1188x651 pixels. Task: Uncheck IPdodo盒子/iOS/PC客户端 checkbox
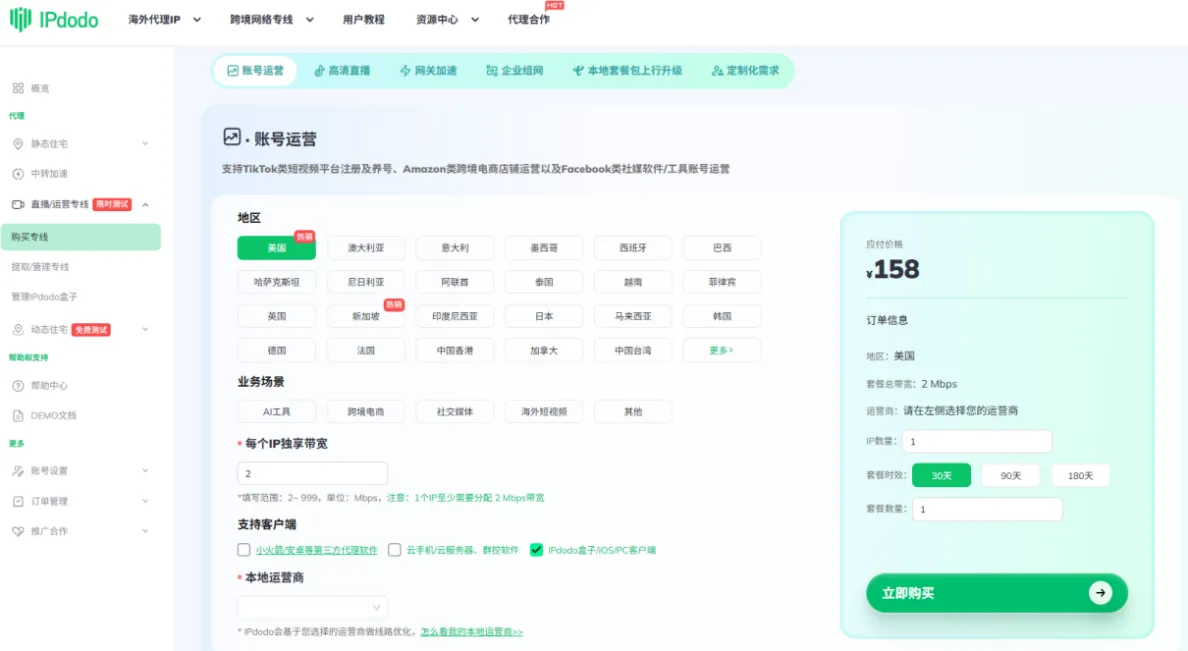[537, 549]
